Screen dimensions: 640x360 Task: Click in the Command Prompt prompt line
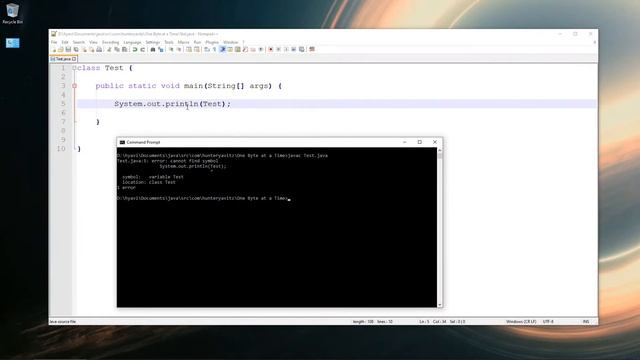click(203, 198)
